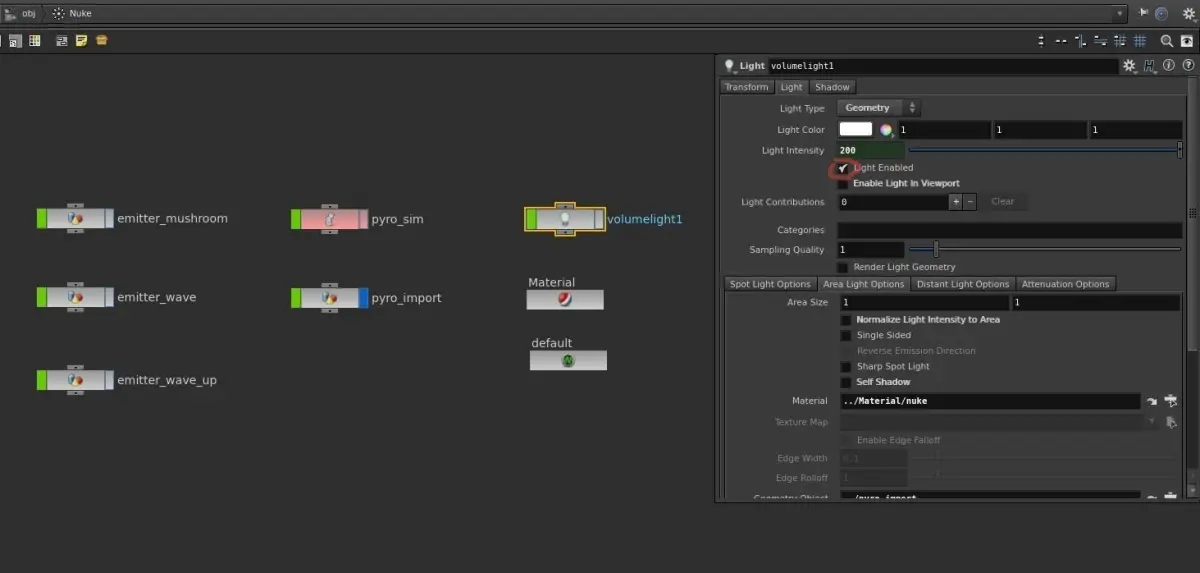Click the blue circular link icon
Image resolution: width=1200 pixels, height=573 pixels.
pyautogui.click(x=1161, y=14)
